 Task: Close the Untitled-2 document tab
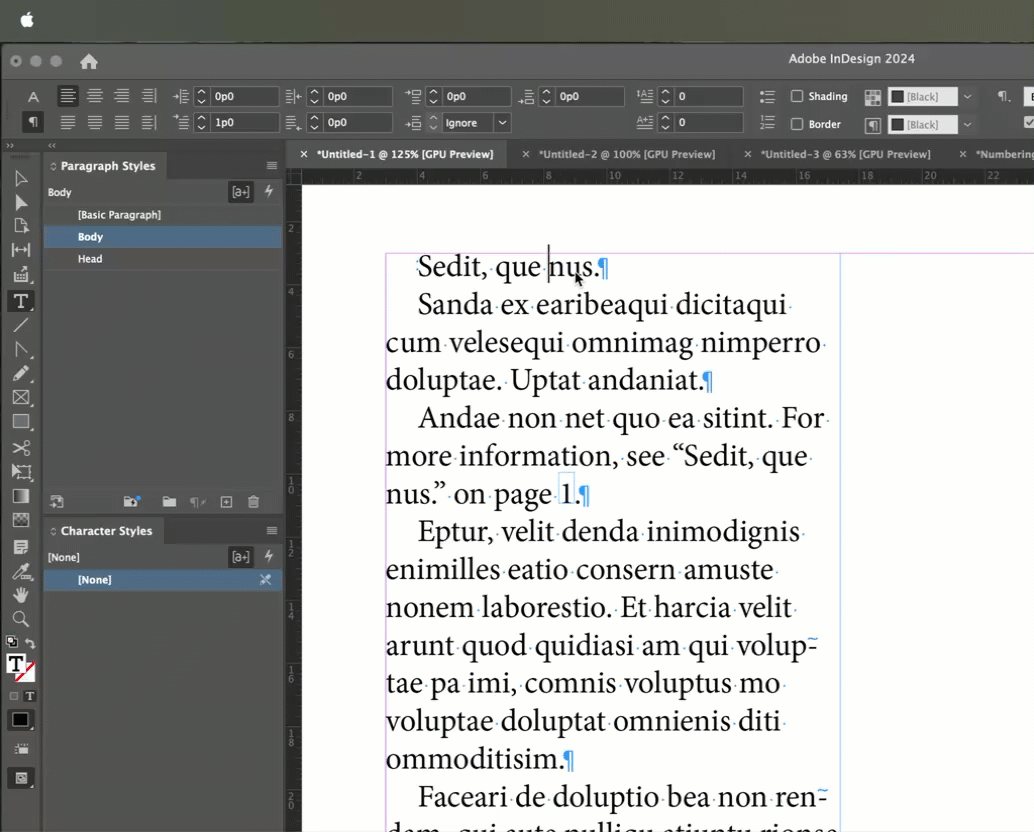[526, 154]
